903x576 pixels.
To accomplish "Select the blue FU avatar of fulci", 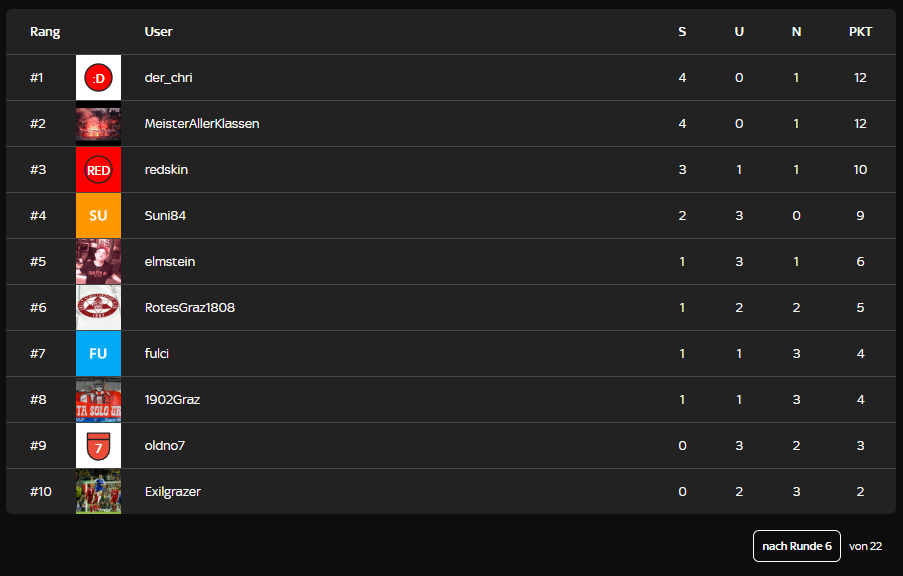I will [98, 354].
